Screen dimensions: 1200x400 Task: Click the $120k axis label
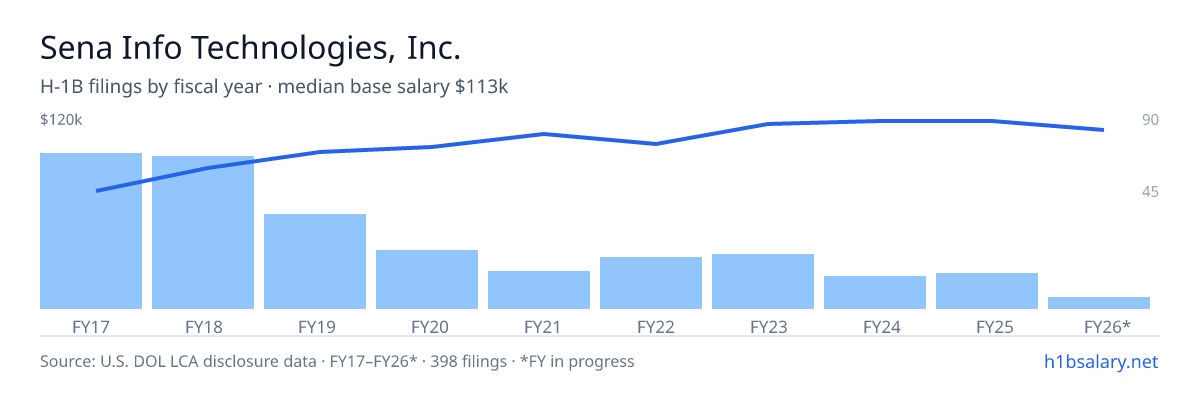[61, 120]
